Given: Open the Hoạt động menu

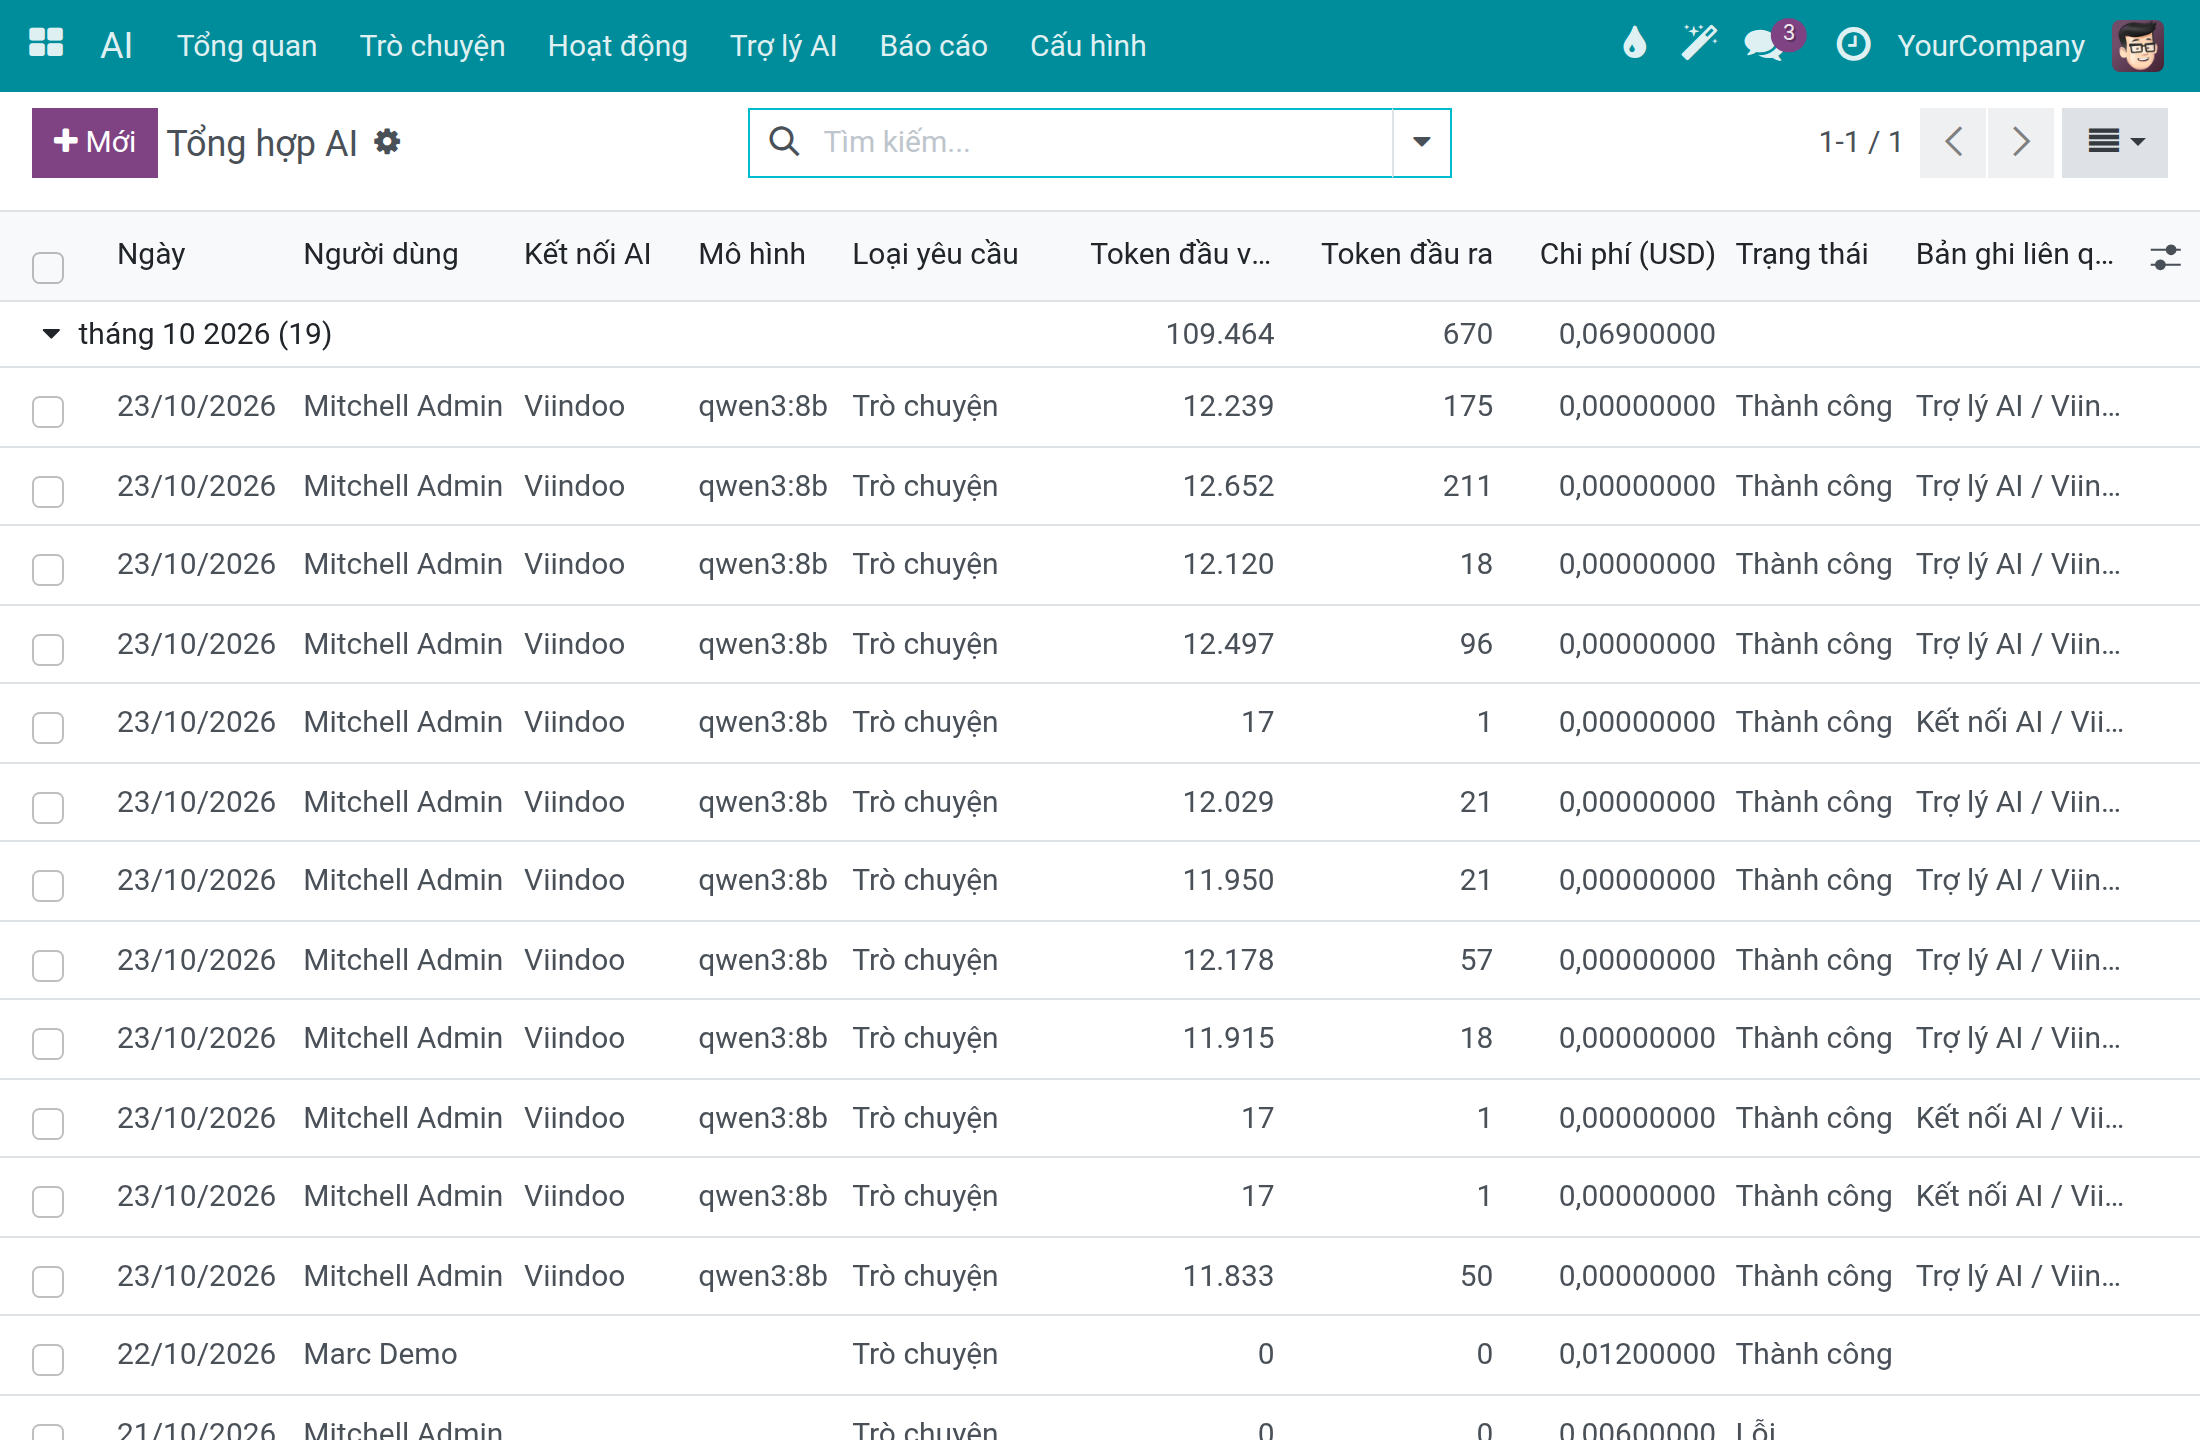Looking at the screenshot, I should 618,45.
